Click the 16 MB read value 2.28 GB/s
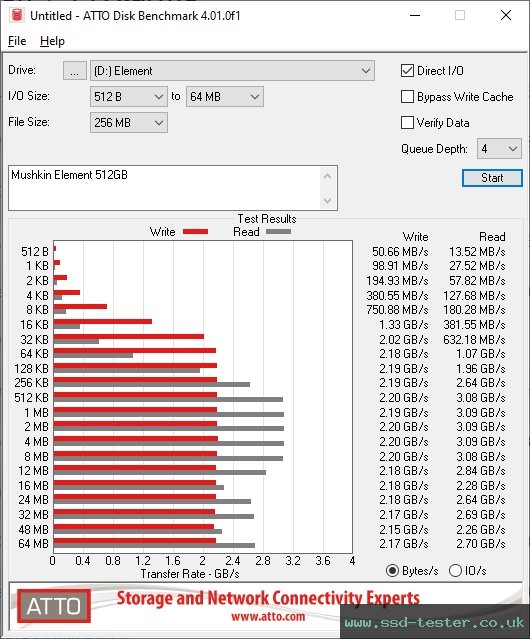This screenshot has width=530, height=639. pyautogui.click(x=481, y=486)
